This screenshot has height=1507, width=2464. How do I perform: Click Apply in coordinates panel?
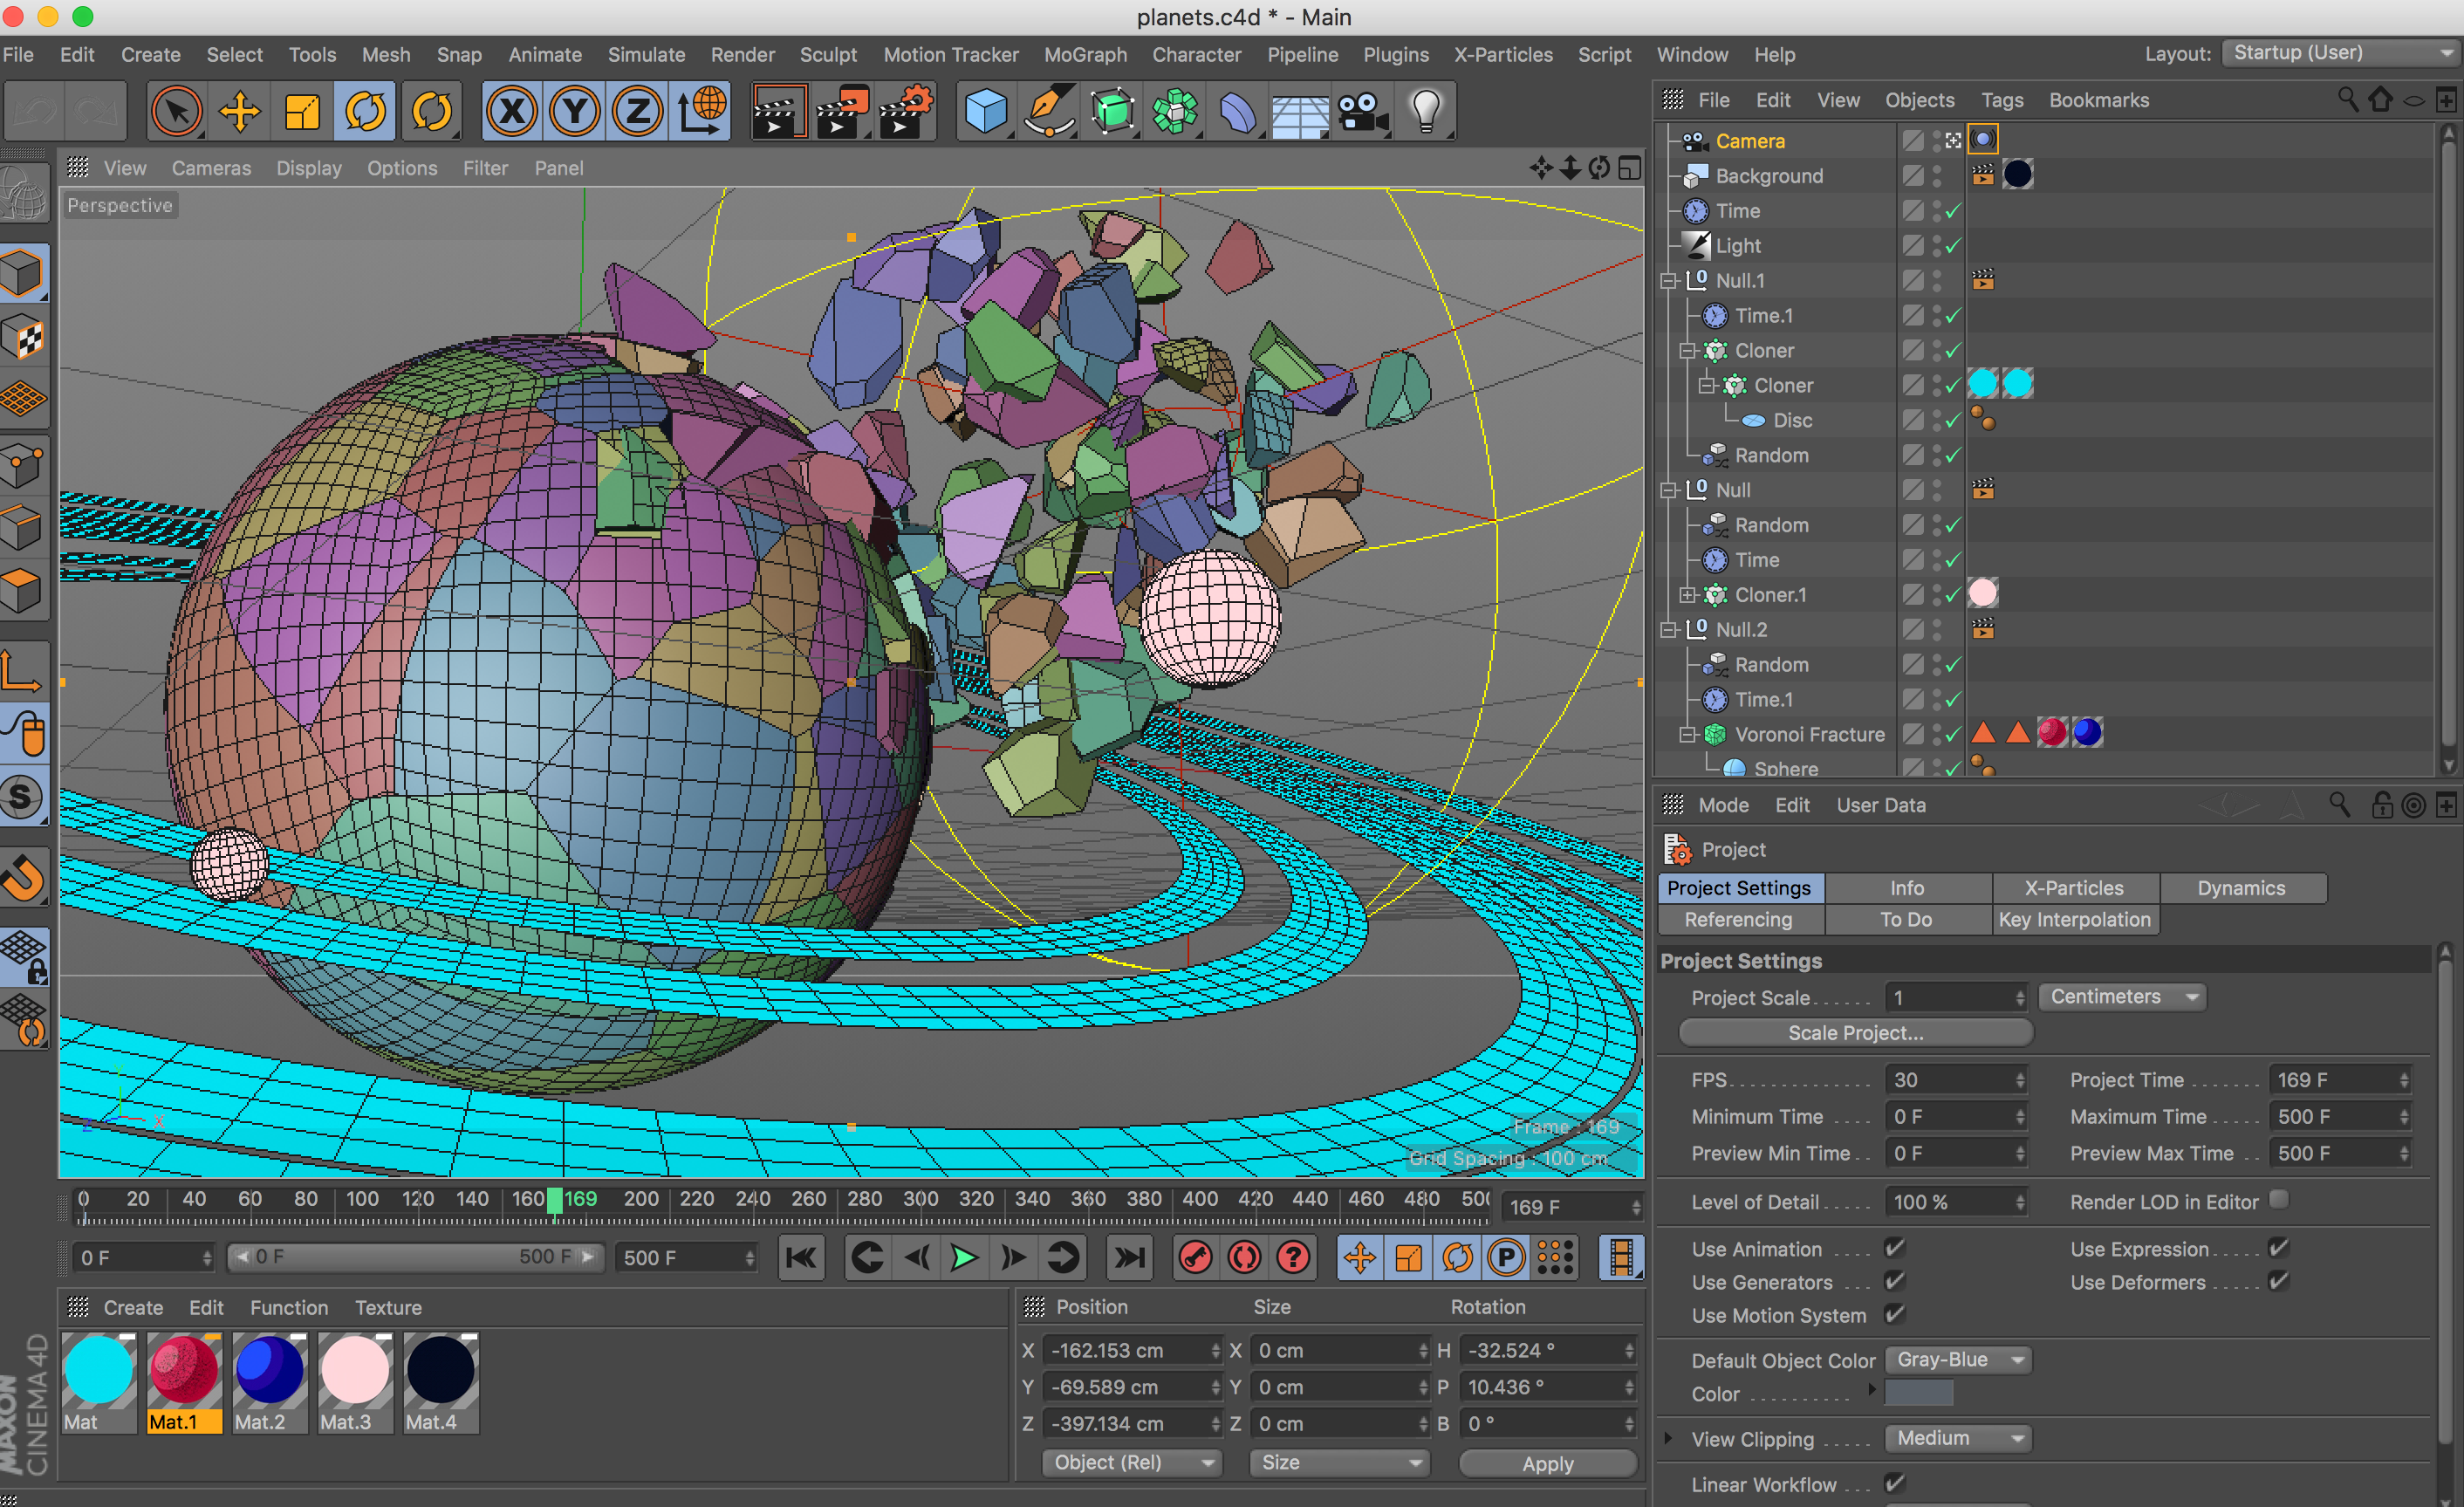(x=1547, y=1463)
